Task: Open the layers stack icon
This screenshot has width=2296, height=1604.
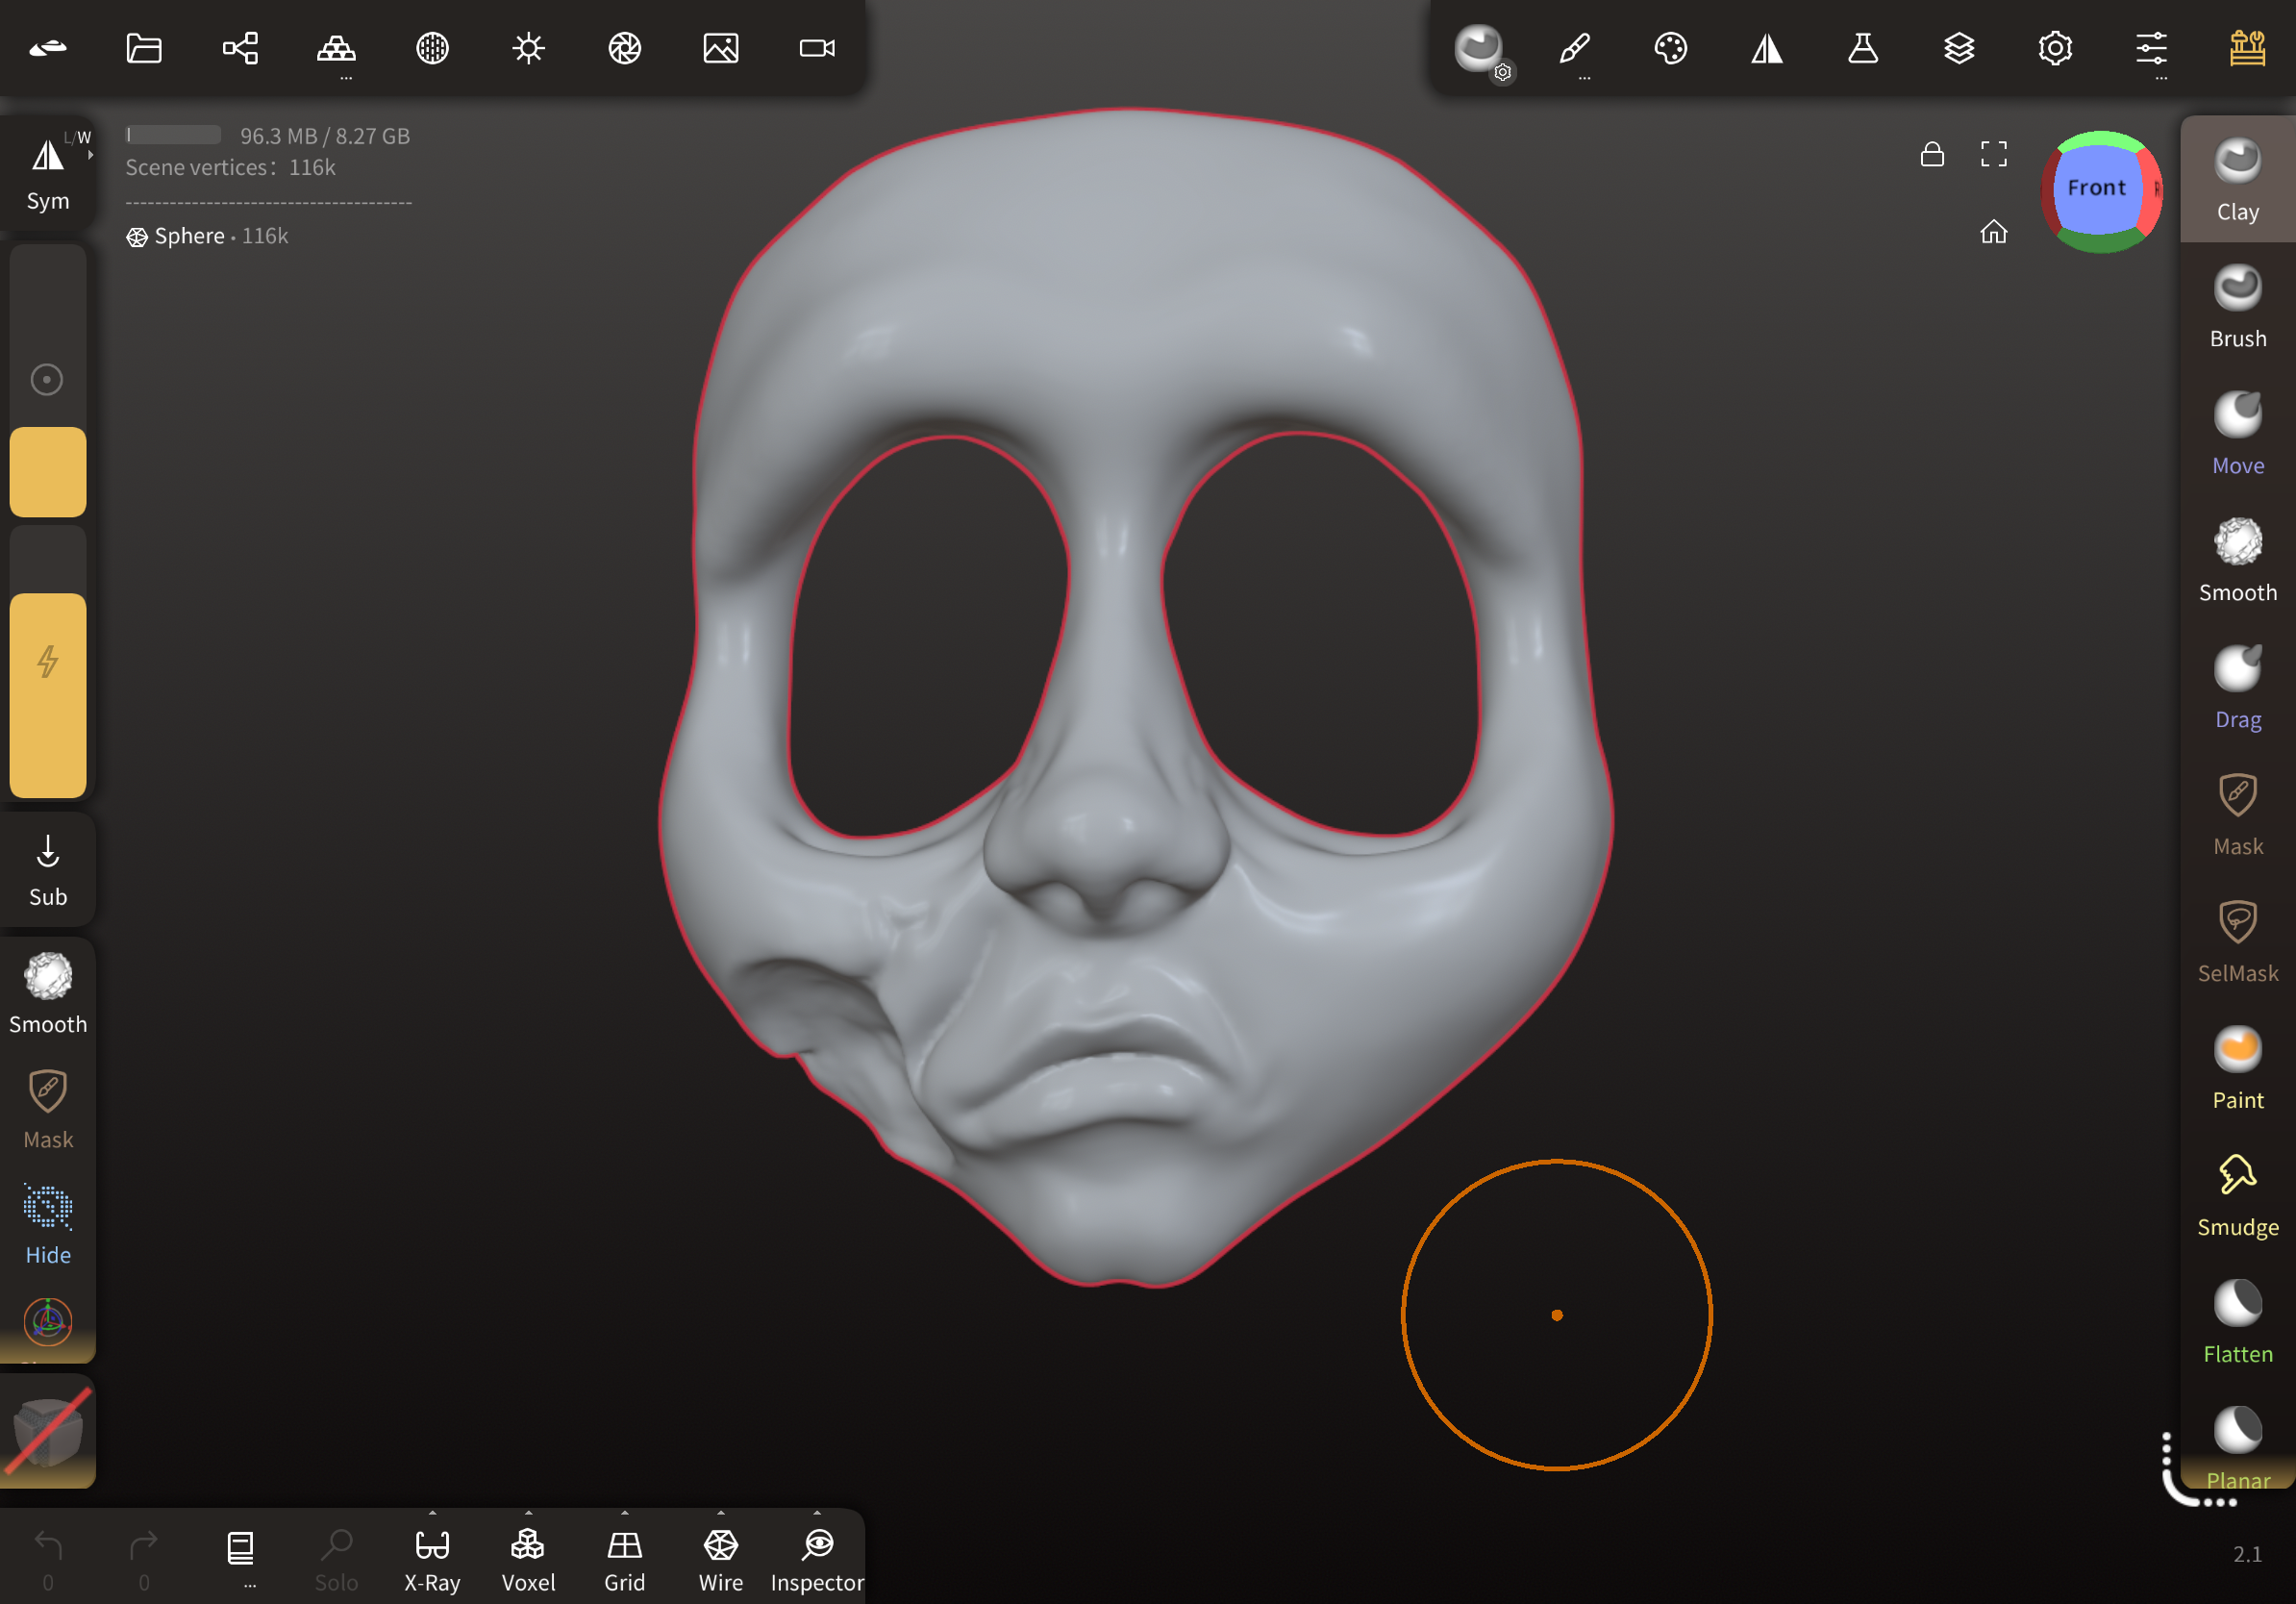Action: 1958,48
